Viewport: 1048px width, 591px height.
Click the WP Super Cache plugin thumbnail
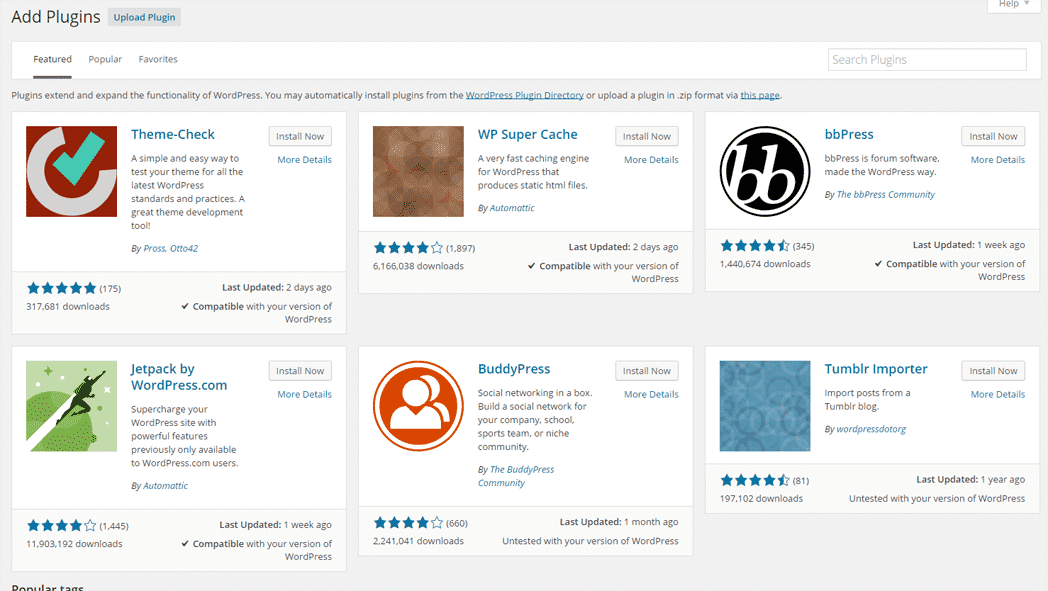tap(418, 171)
